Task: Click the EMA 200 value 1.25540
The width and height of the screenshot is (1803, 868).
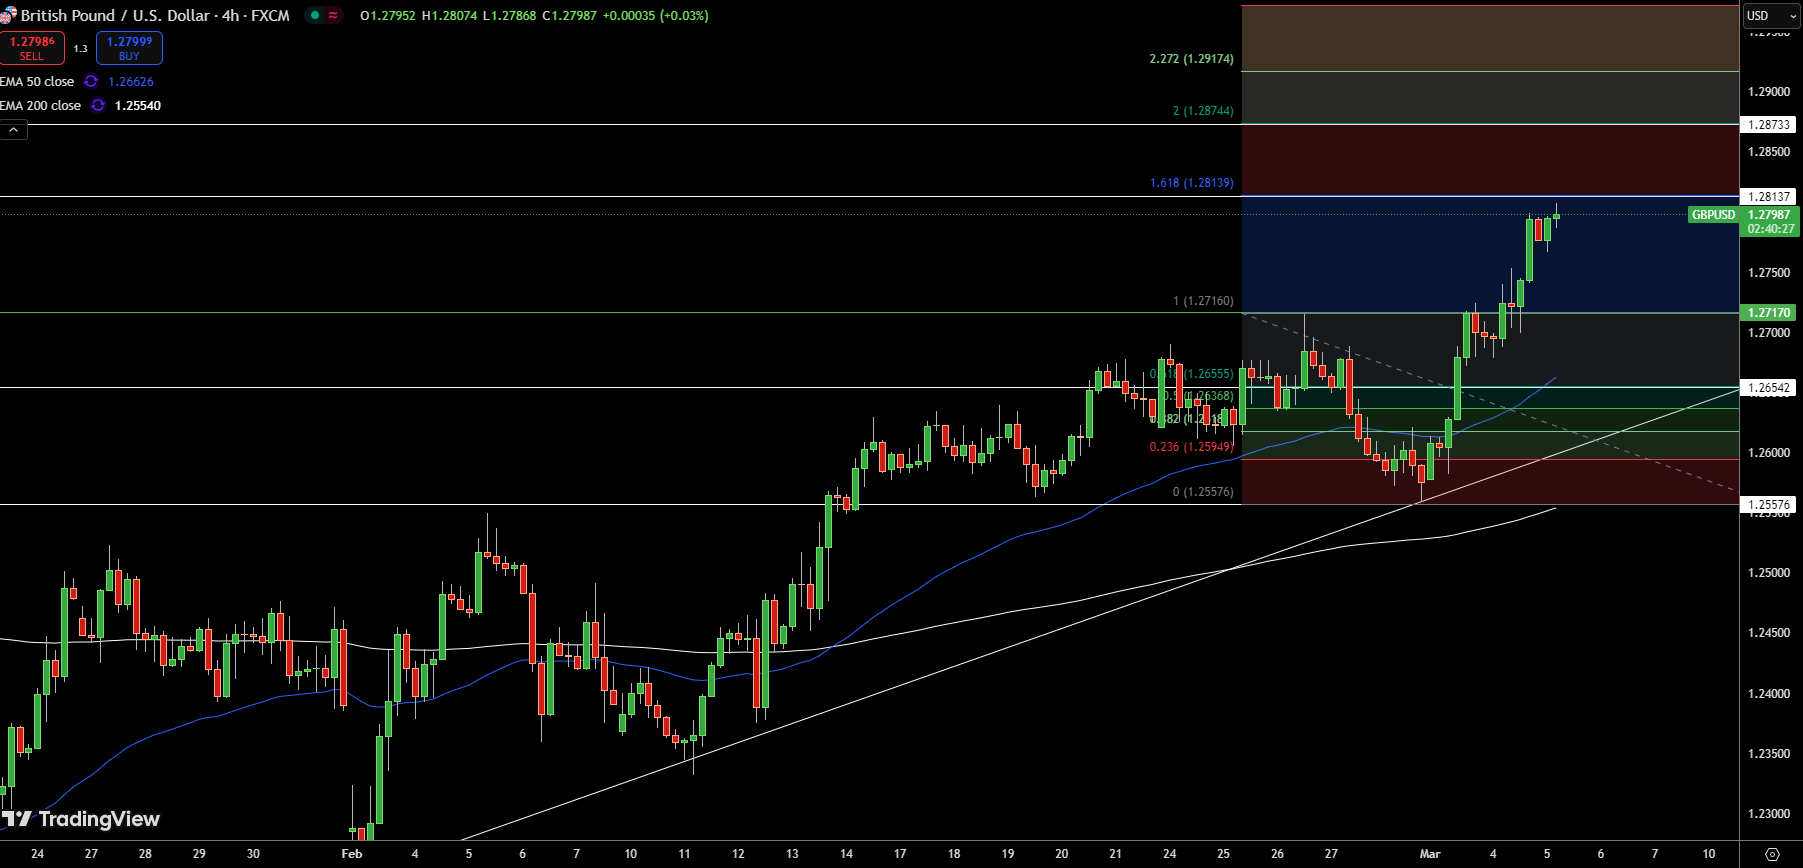Action: [x=138, y=106]
